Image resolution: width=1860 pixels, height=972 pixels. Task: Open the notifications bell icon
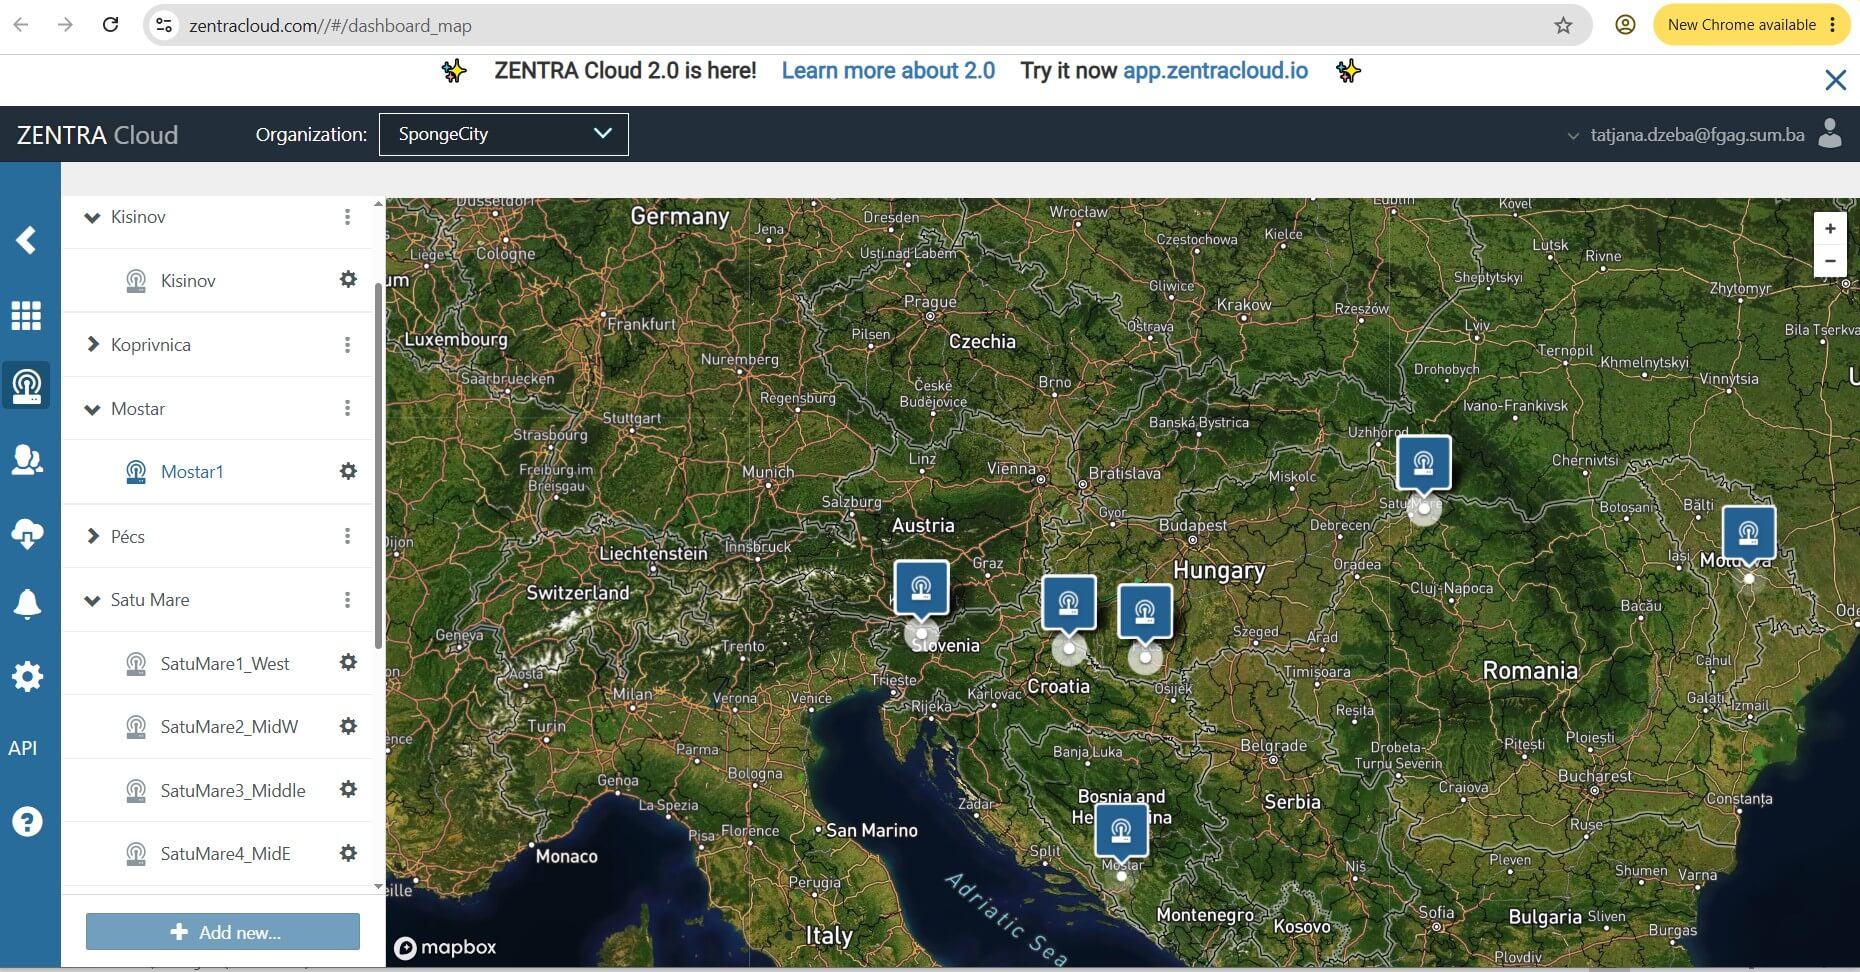pos(26,604)
